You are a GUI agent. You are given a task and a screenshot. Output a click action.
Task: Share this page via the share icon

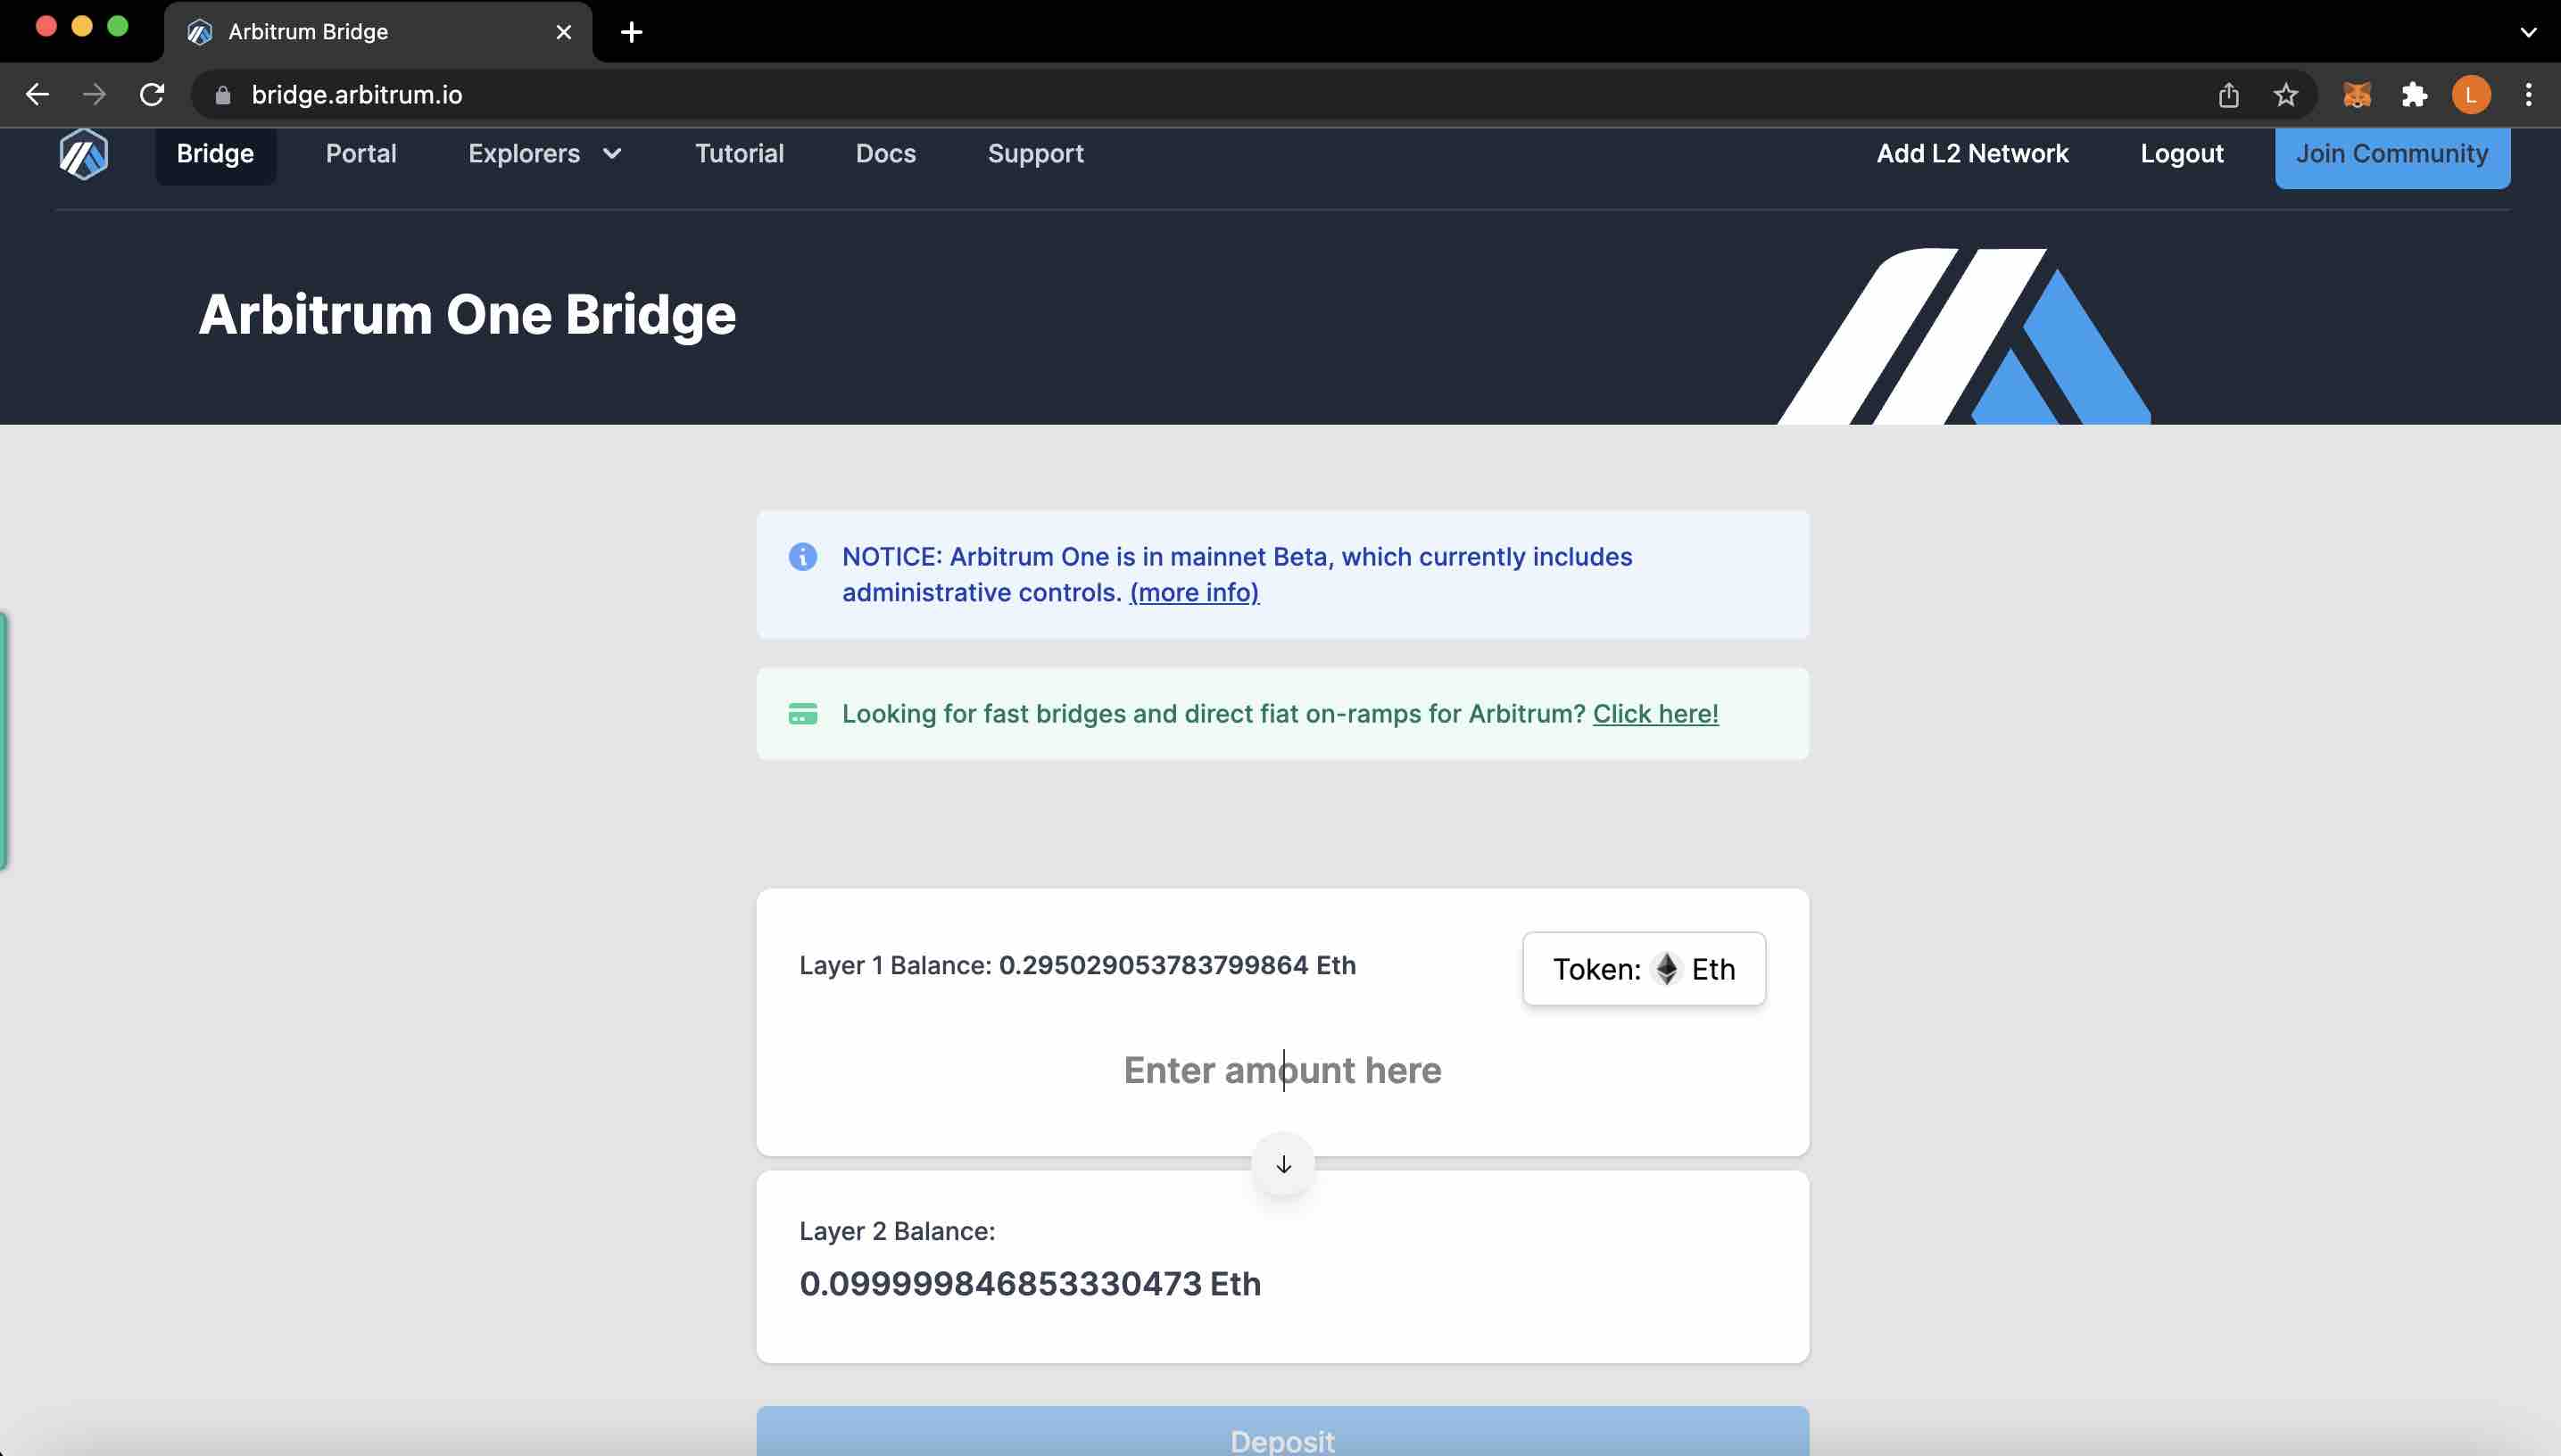click(x=2228, y=95)
